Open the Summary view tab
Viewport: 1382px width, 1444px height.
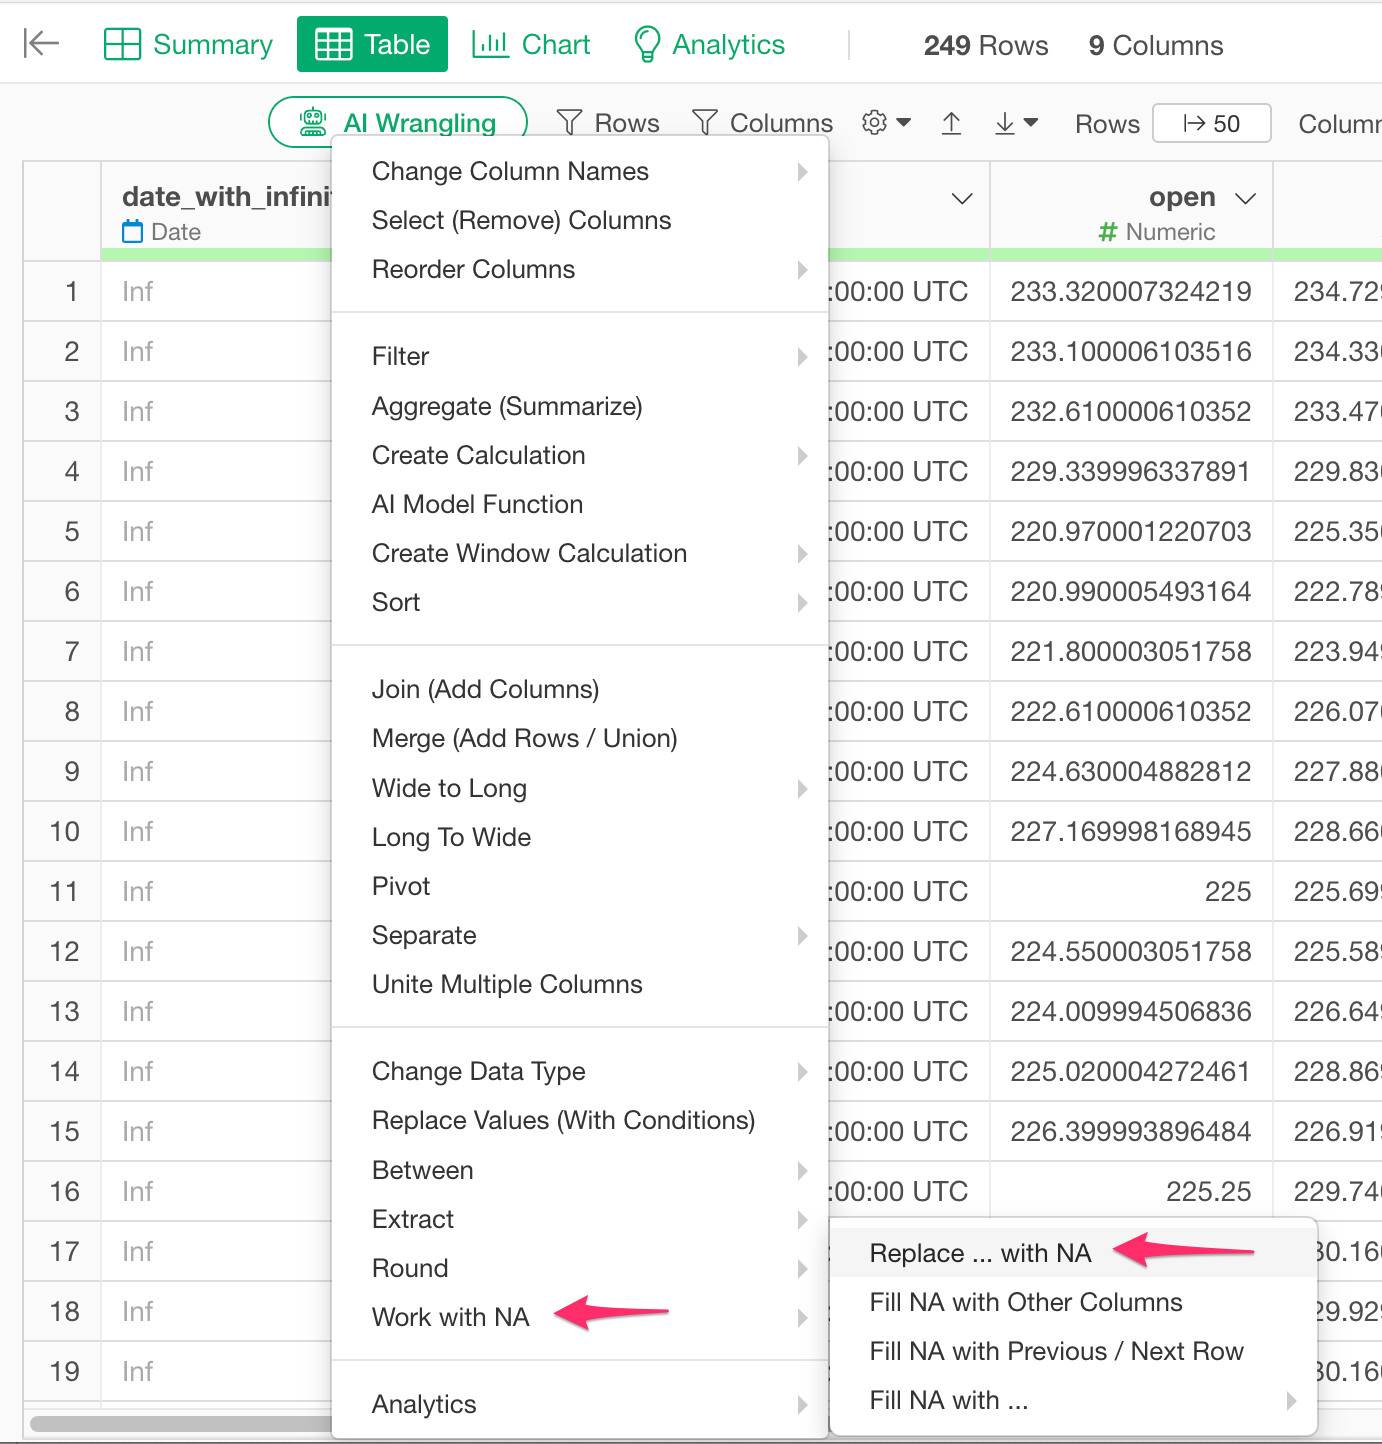point(188,45)
